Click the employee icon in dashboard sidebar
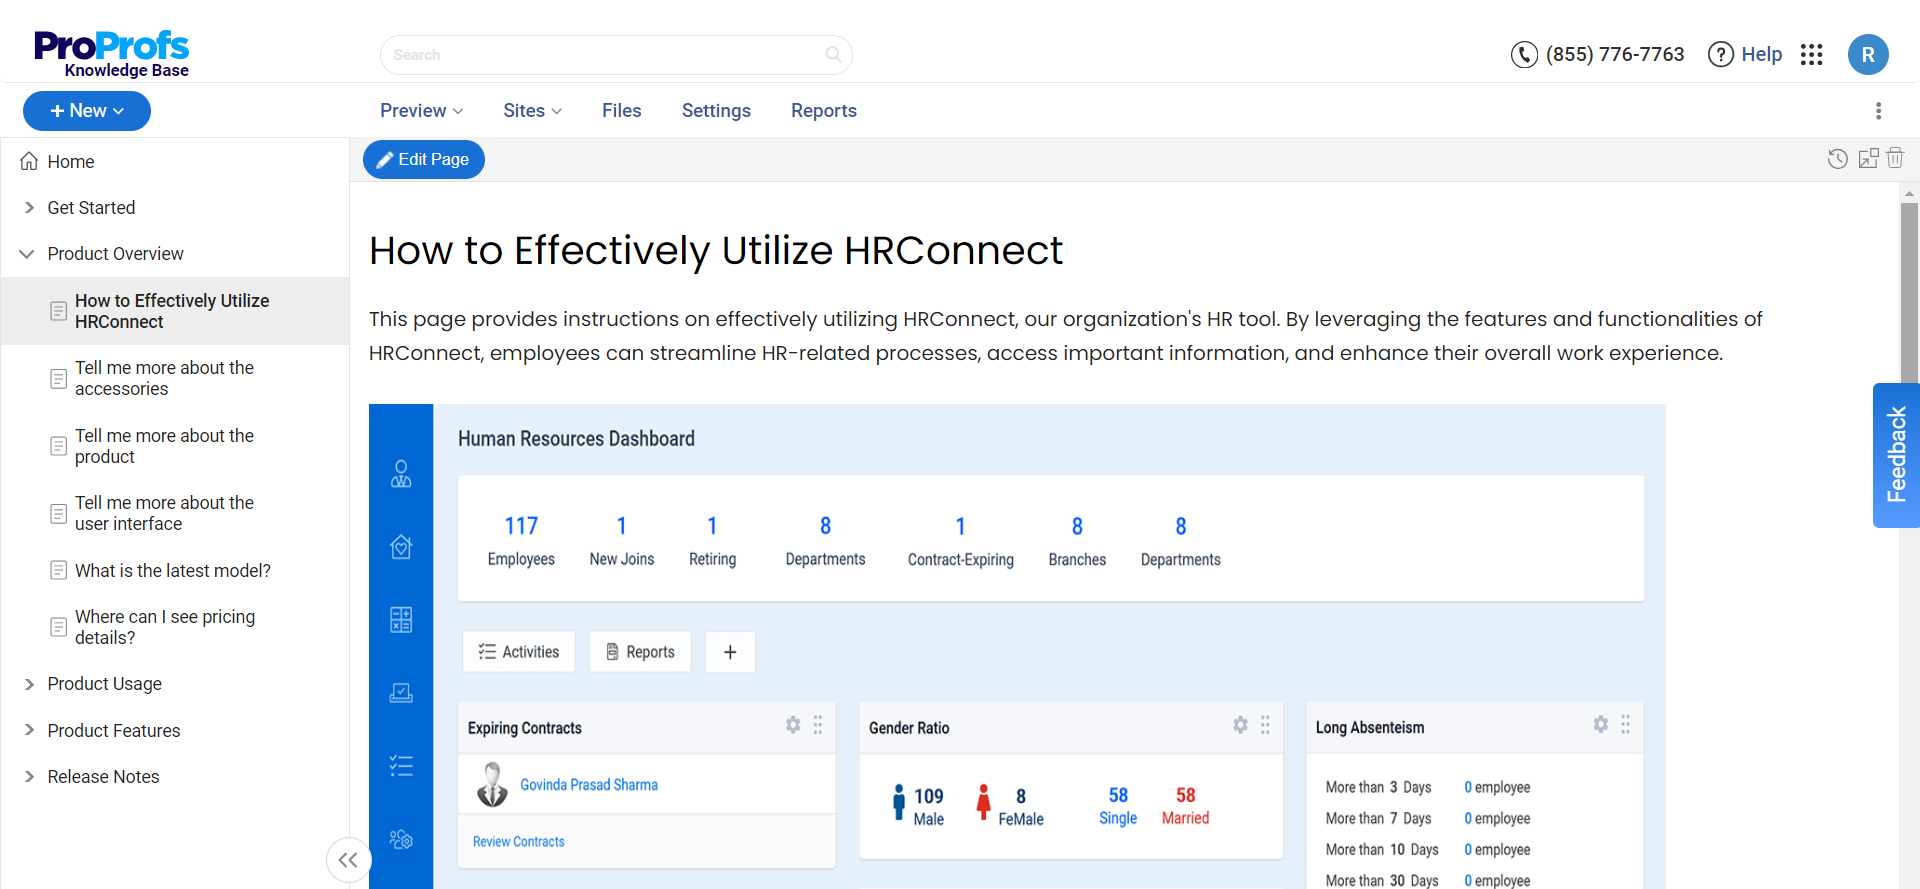This screenshot has height=889, width=1920. [x=401, y=474]
